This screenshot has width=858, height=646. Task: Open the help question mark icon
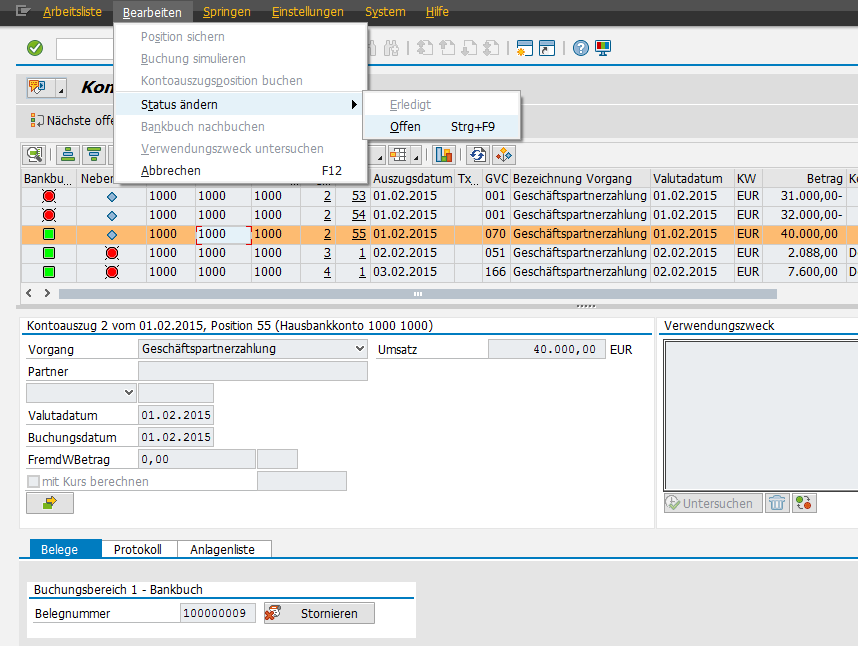(x=580, y=48)
